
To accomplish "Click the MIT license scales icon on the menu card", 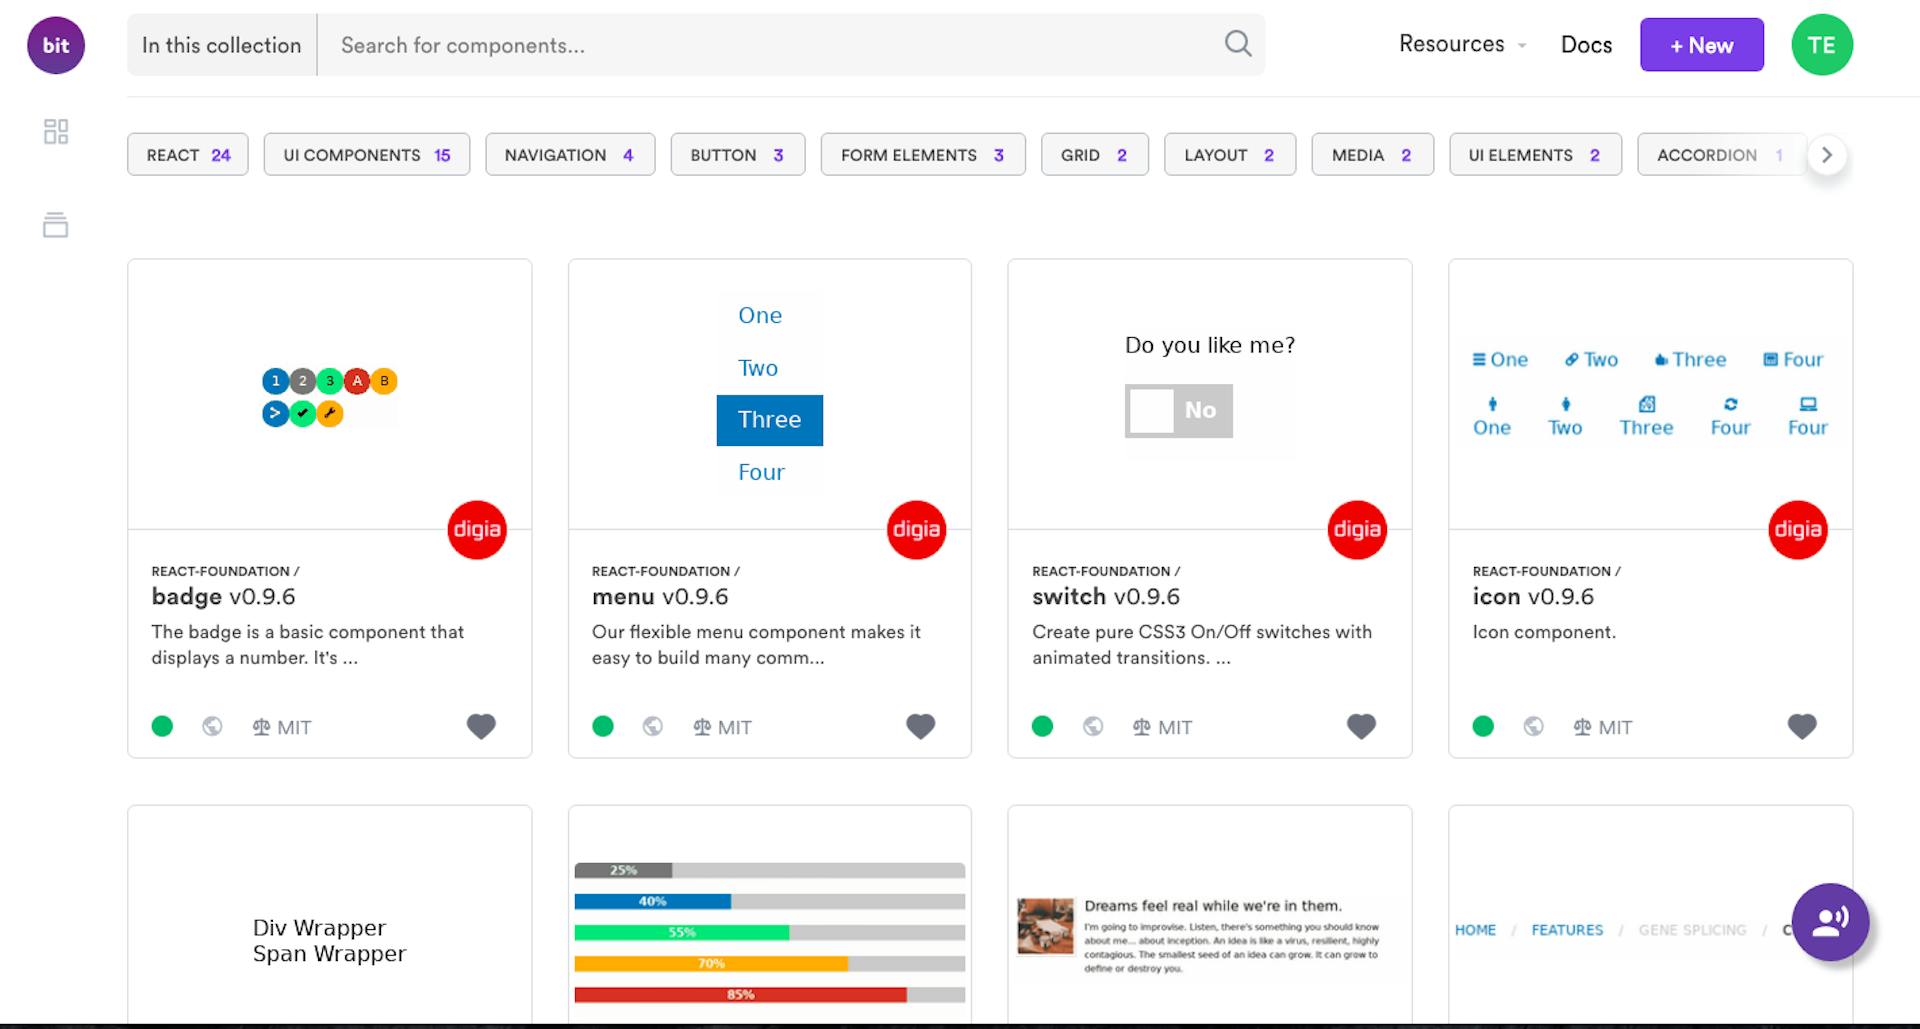I will pos(701,727).
